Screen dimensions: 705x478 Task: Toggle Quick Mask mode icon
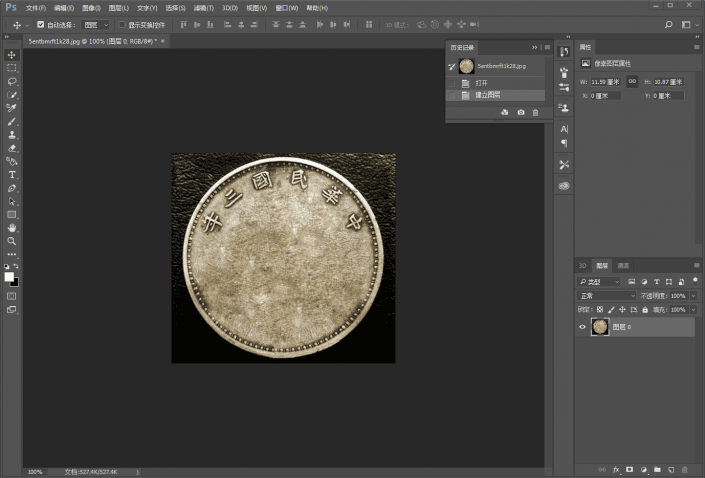(x=12, y=296)
